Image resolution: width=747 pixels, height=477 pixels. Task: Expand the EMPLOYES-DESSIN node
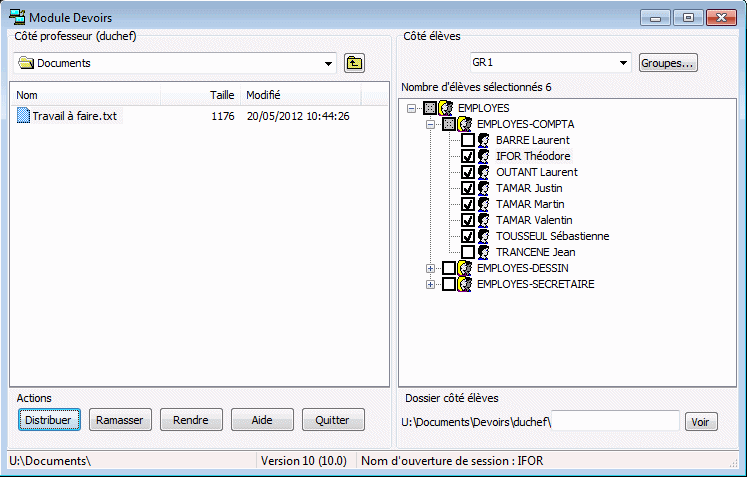430,269
